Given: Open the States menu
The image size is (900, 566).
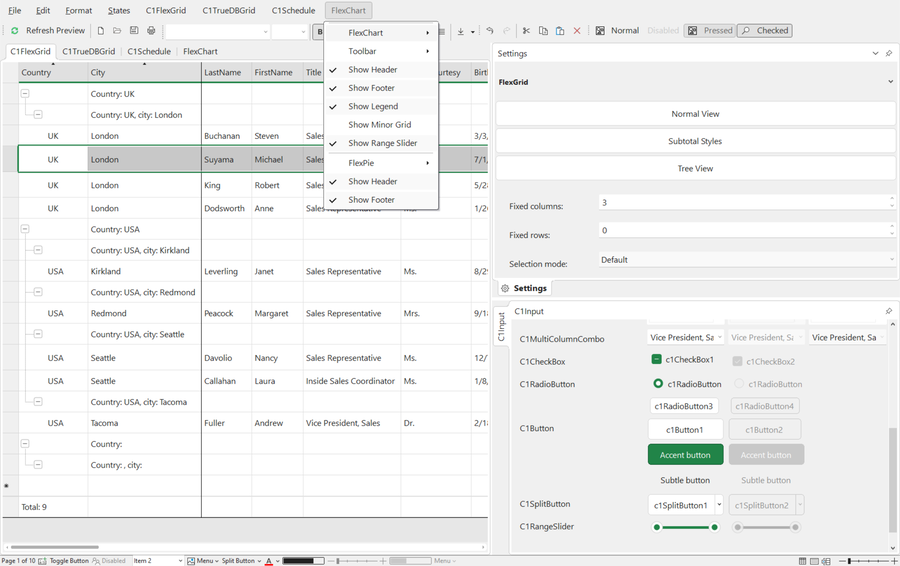Looking at the screenshot, I should (119, 10).
